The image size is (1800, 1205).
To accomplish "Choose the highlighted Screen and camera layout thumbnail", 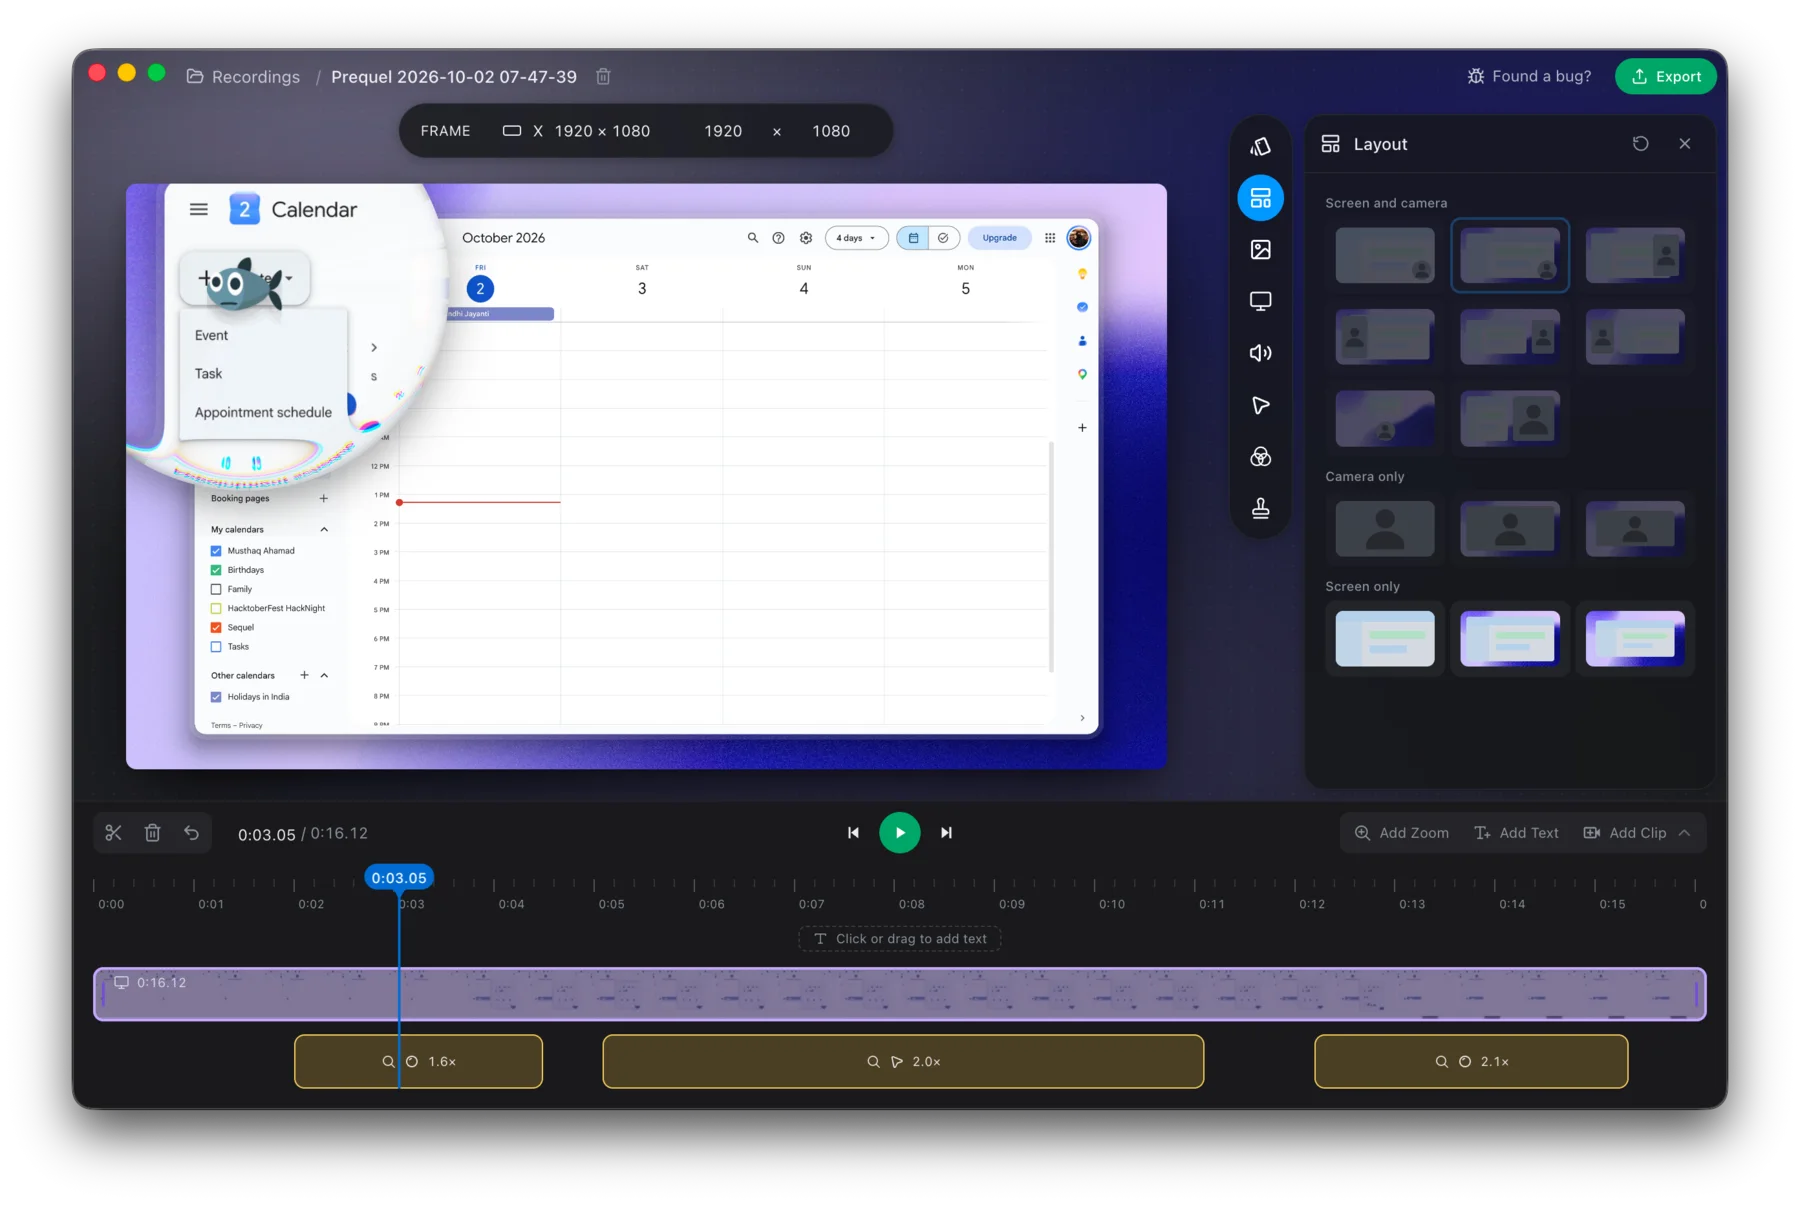I will (1510, 255).
